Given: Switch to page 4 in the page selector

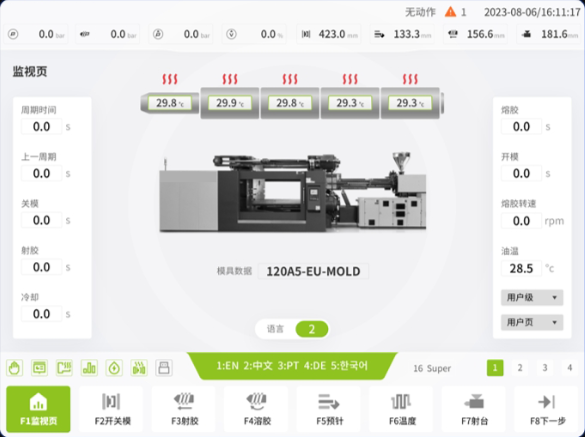Looking at the screenshot, I should pyautogui.click(x=569, y=368).
